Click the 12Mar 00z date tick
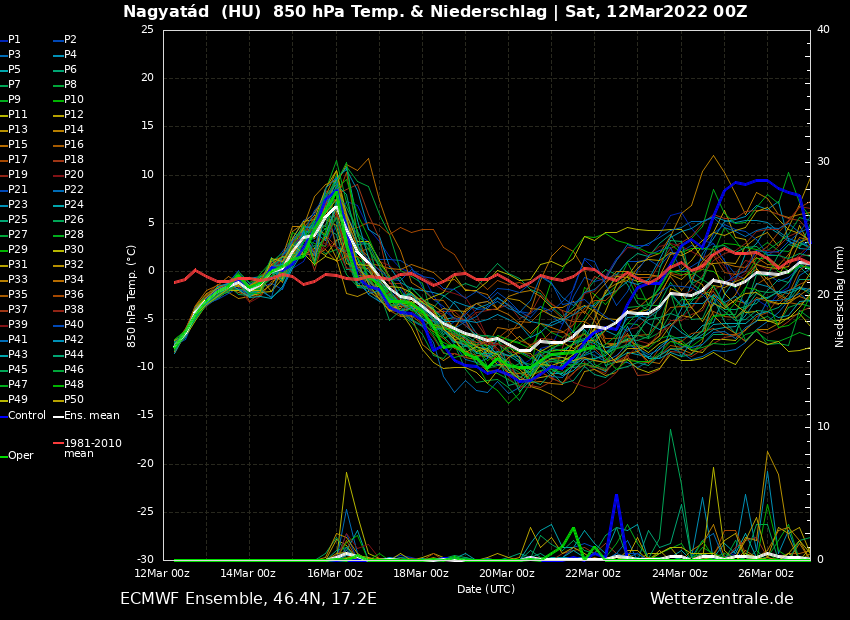 [x=163, y=573]
